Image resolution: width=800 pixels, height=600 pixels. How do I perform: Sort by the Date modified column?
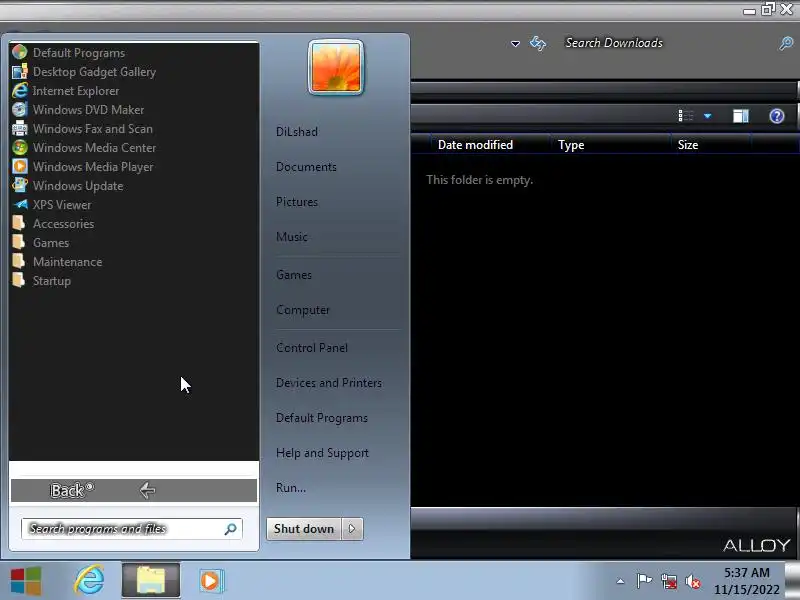tap(490, 145)
